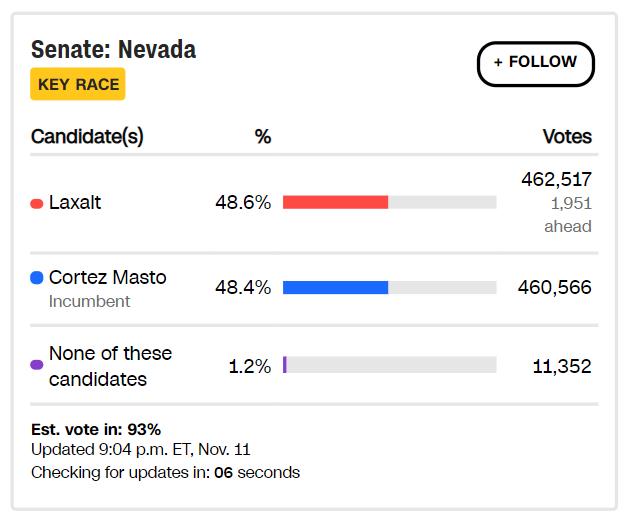Click the blue dot beside Cortez Masto
Viewport: 629px width, 519px height.
[x=37, y=278]
